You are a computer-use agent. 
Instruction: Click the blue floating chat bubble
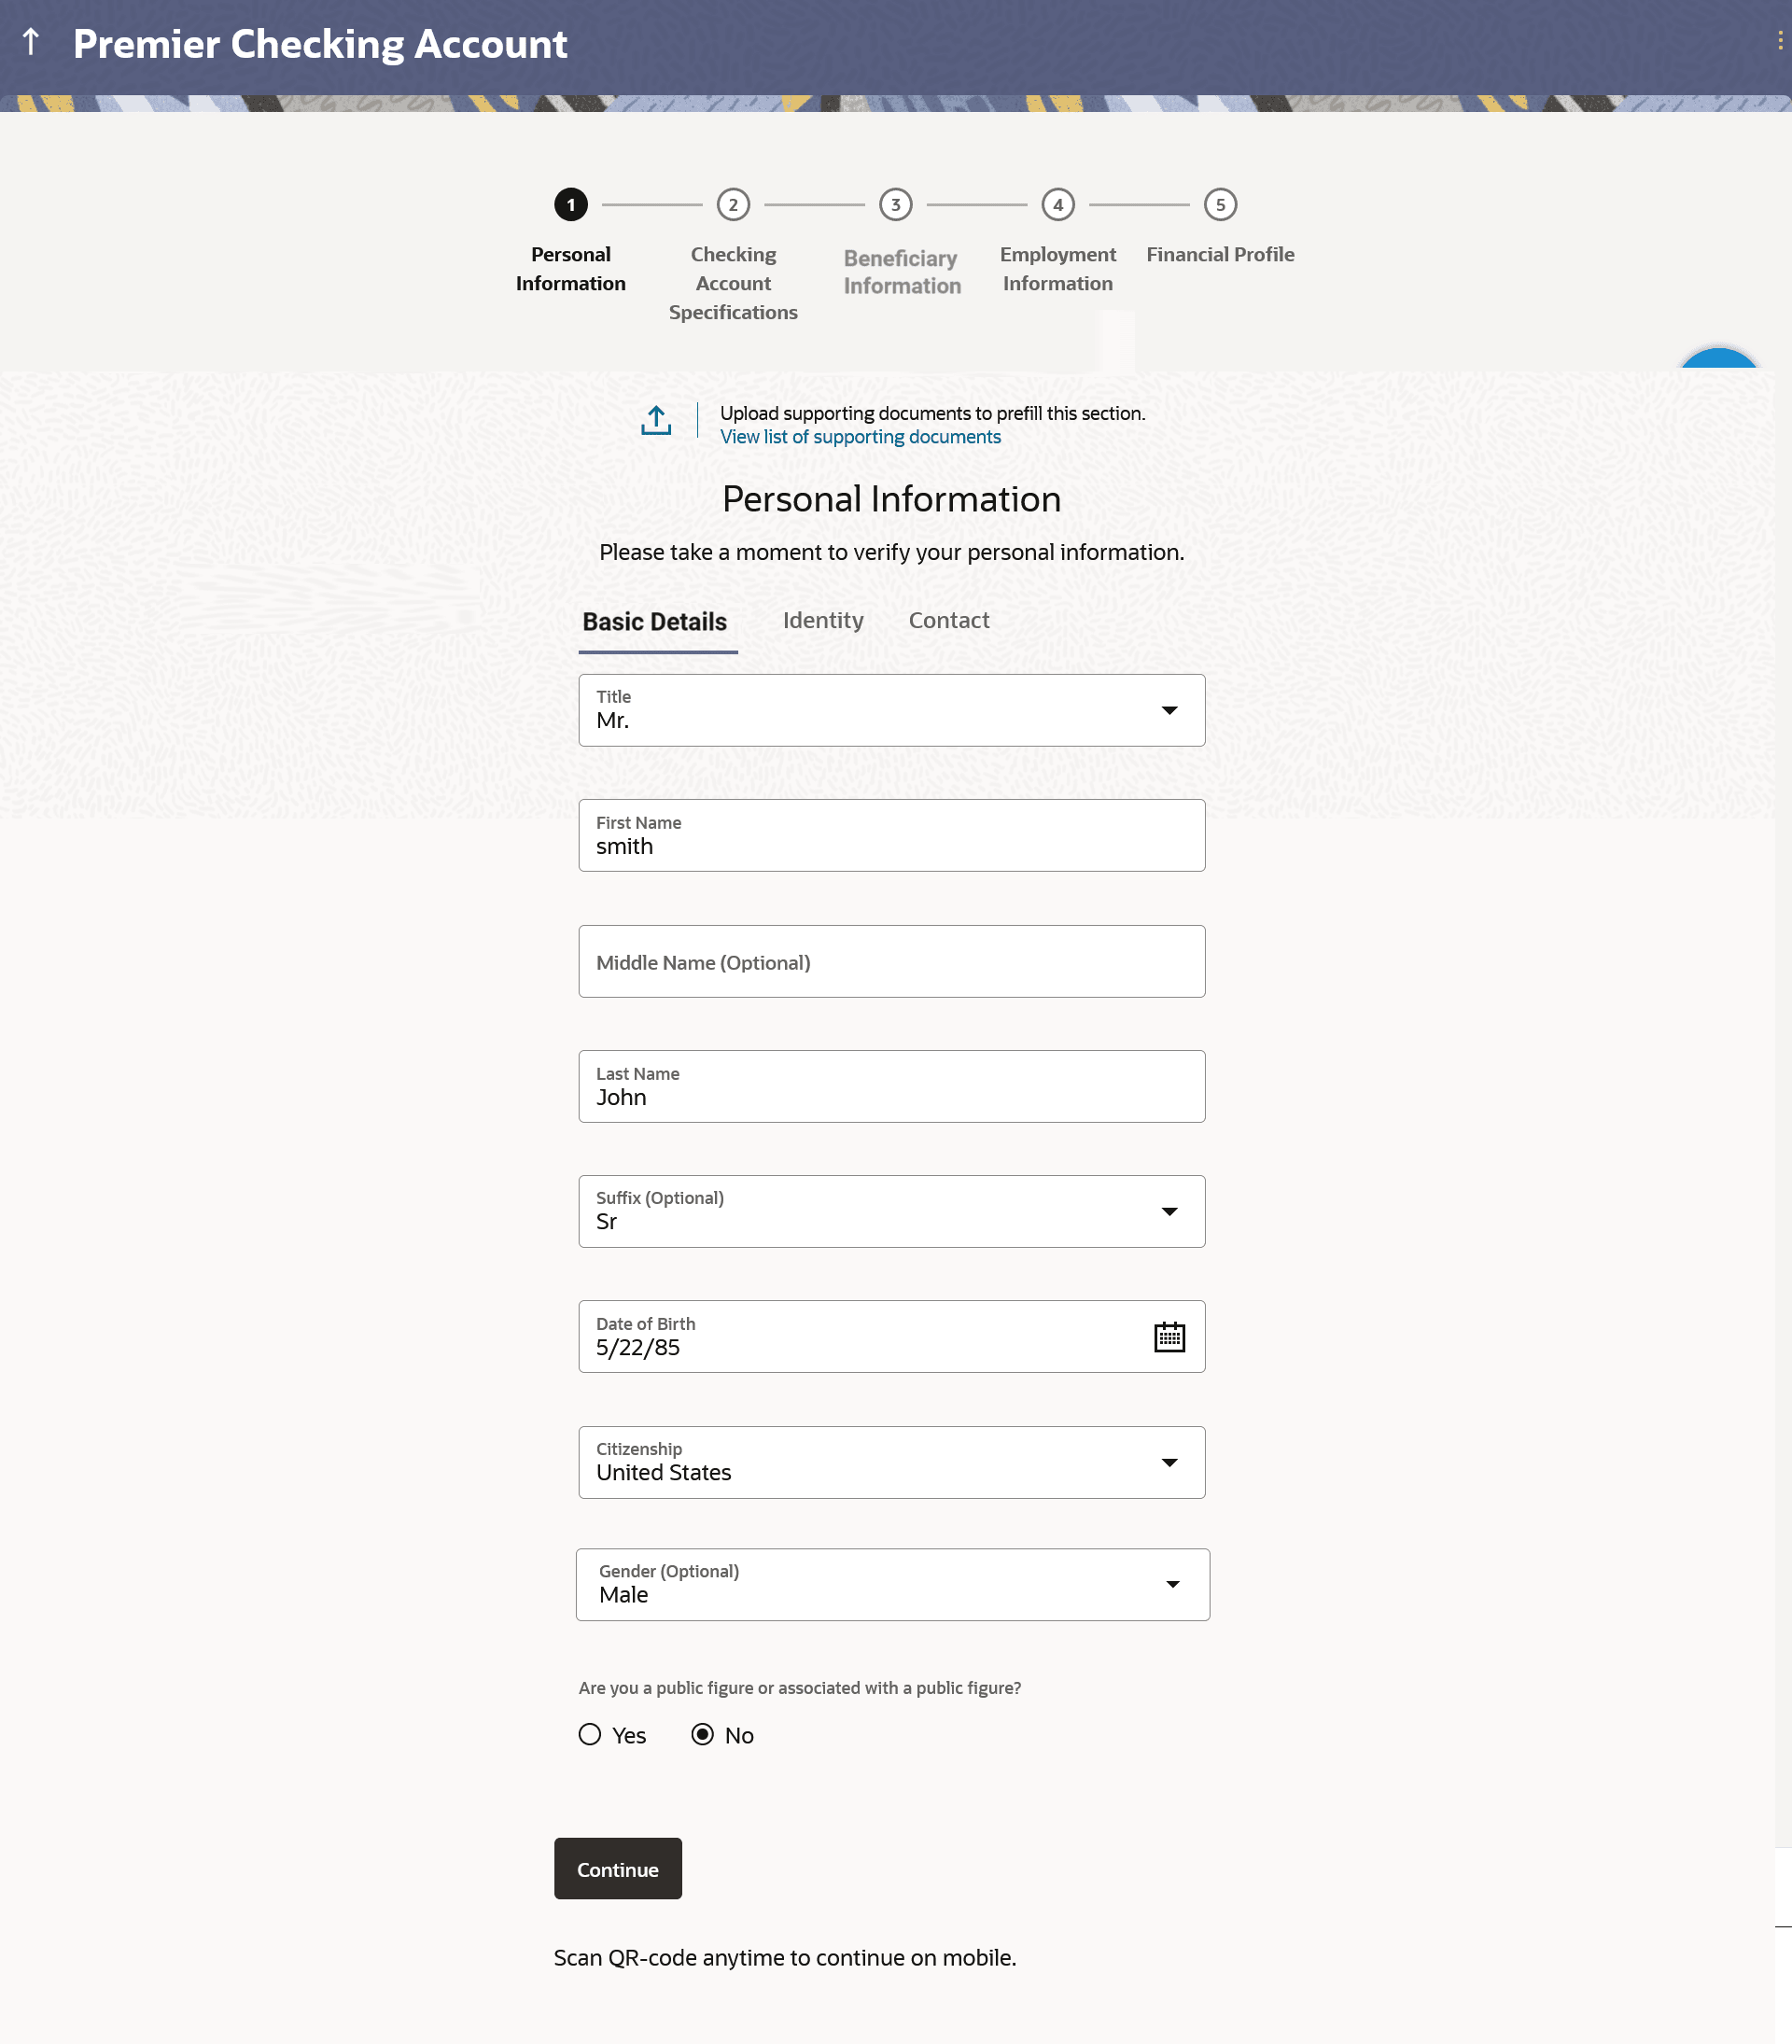pos(1717,360)
